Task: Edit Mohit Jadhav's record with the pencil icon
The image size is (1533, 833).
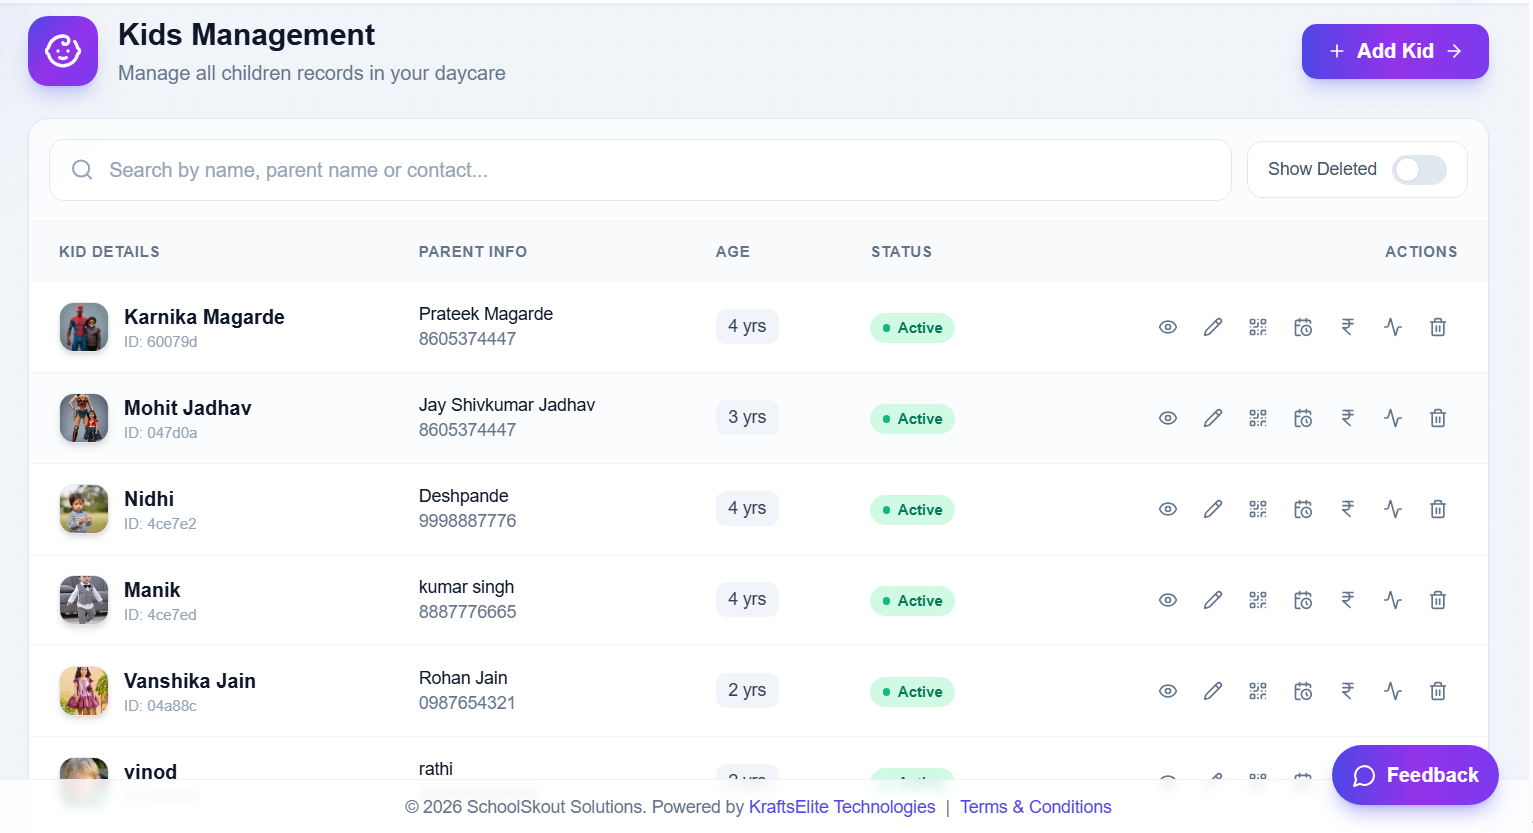Action: pos(1213,417)
